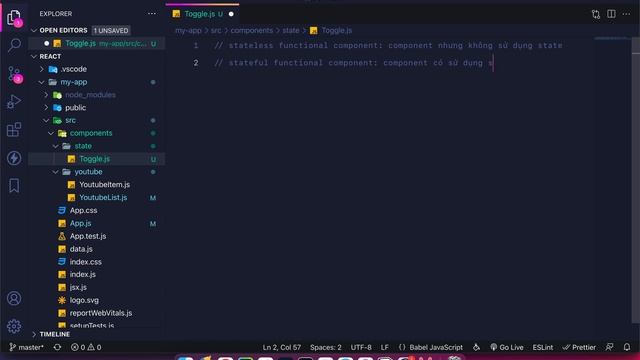640x360 pixels.
Task: Open the notifications bell icon
Action: coord(627,347)
